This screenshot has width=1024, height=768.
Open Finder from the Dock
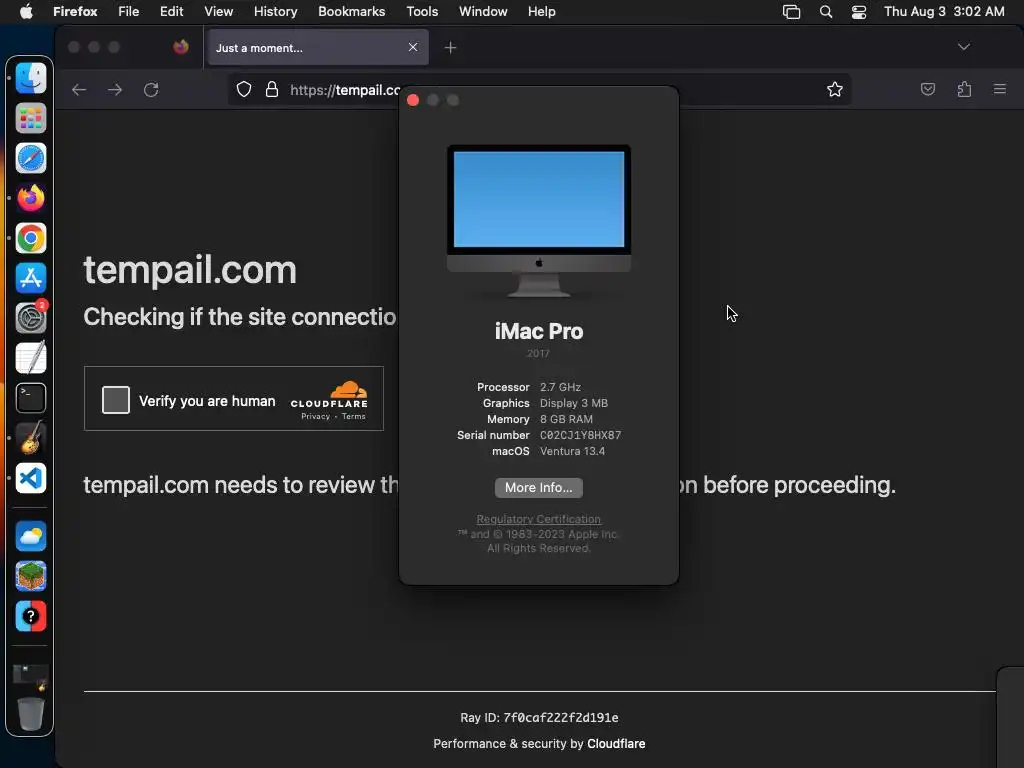31,78
